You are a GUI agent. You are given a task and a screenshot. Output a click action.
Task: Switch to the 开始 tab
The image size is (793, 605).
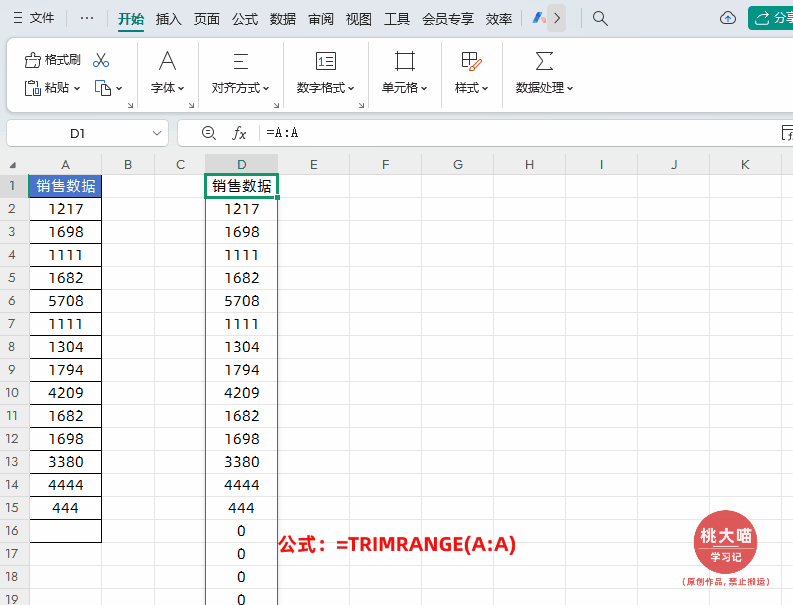pos(131,19)
